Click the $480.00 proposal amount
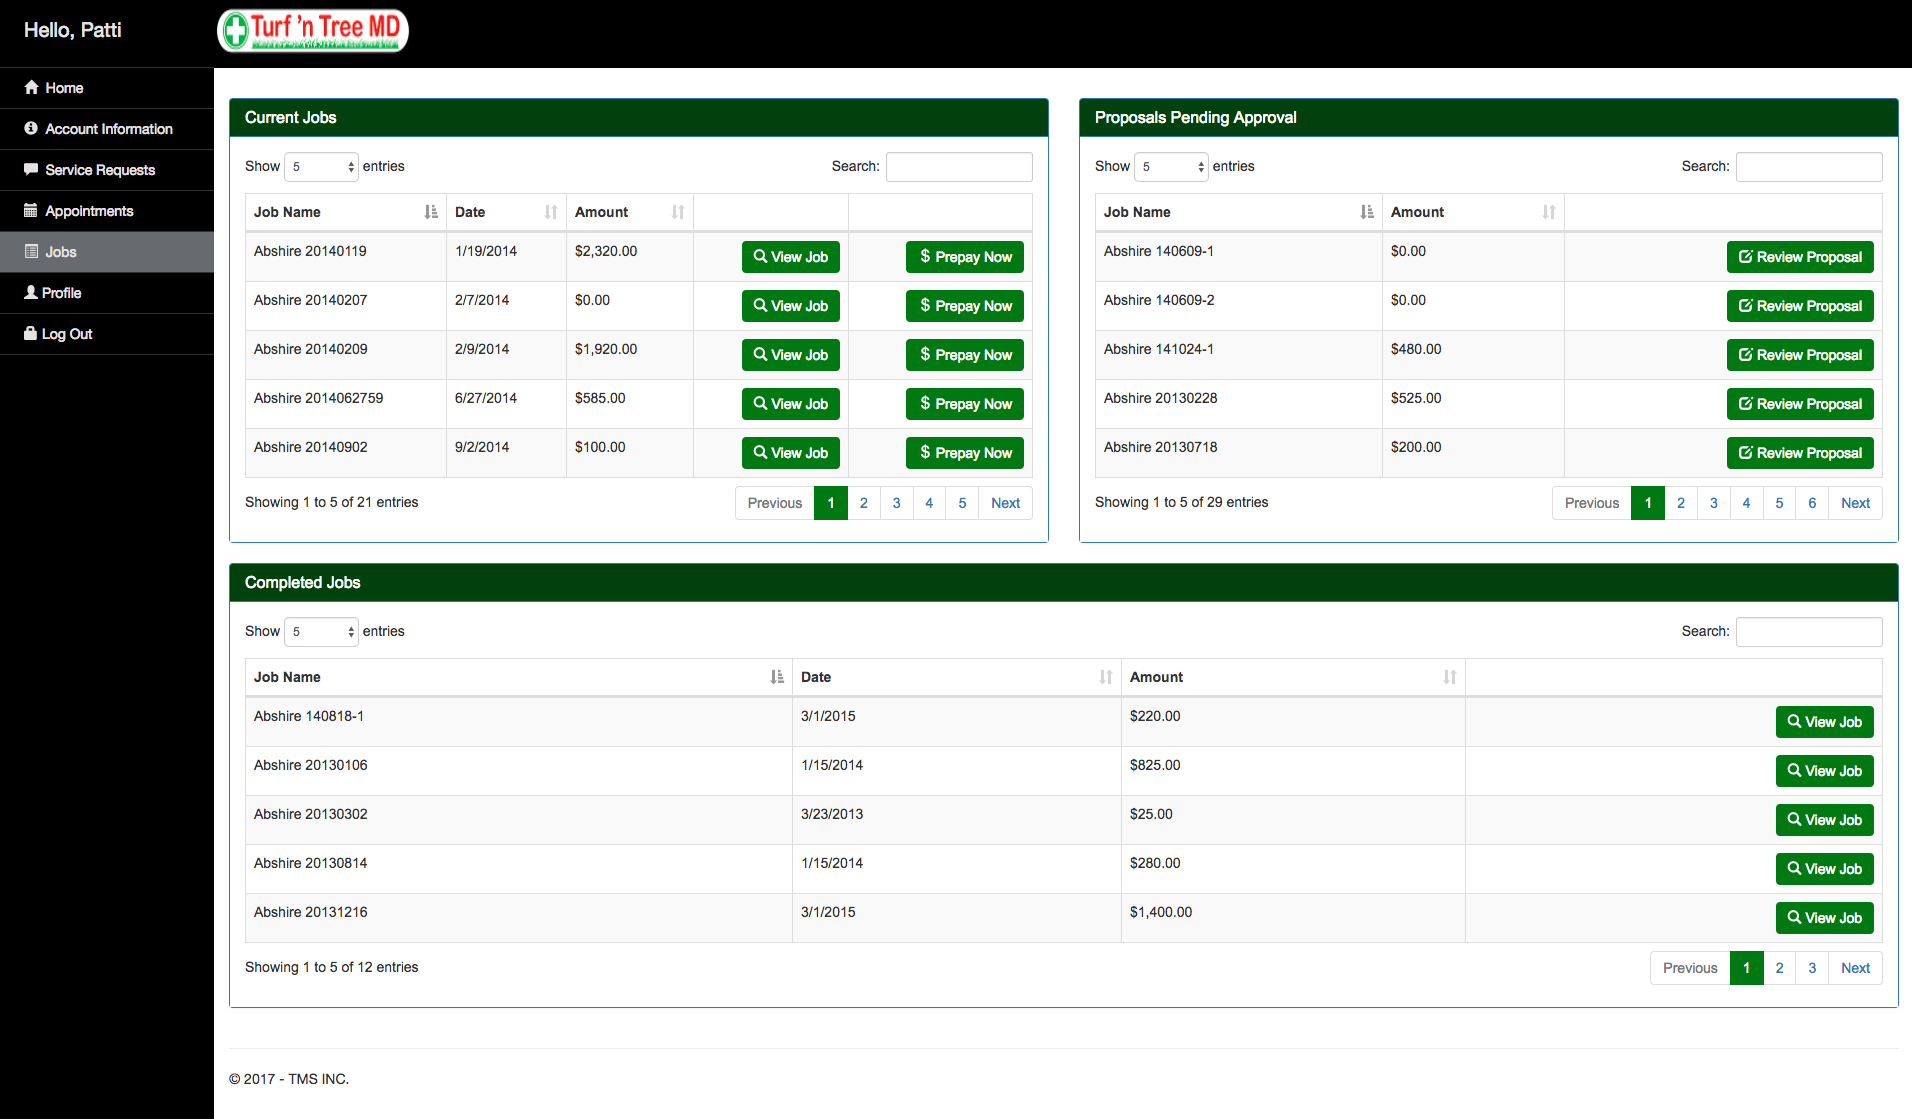Screen dimensions: 1912x1119 [1416, 349]
